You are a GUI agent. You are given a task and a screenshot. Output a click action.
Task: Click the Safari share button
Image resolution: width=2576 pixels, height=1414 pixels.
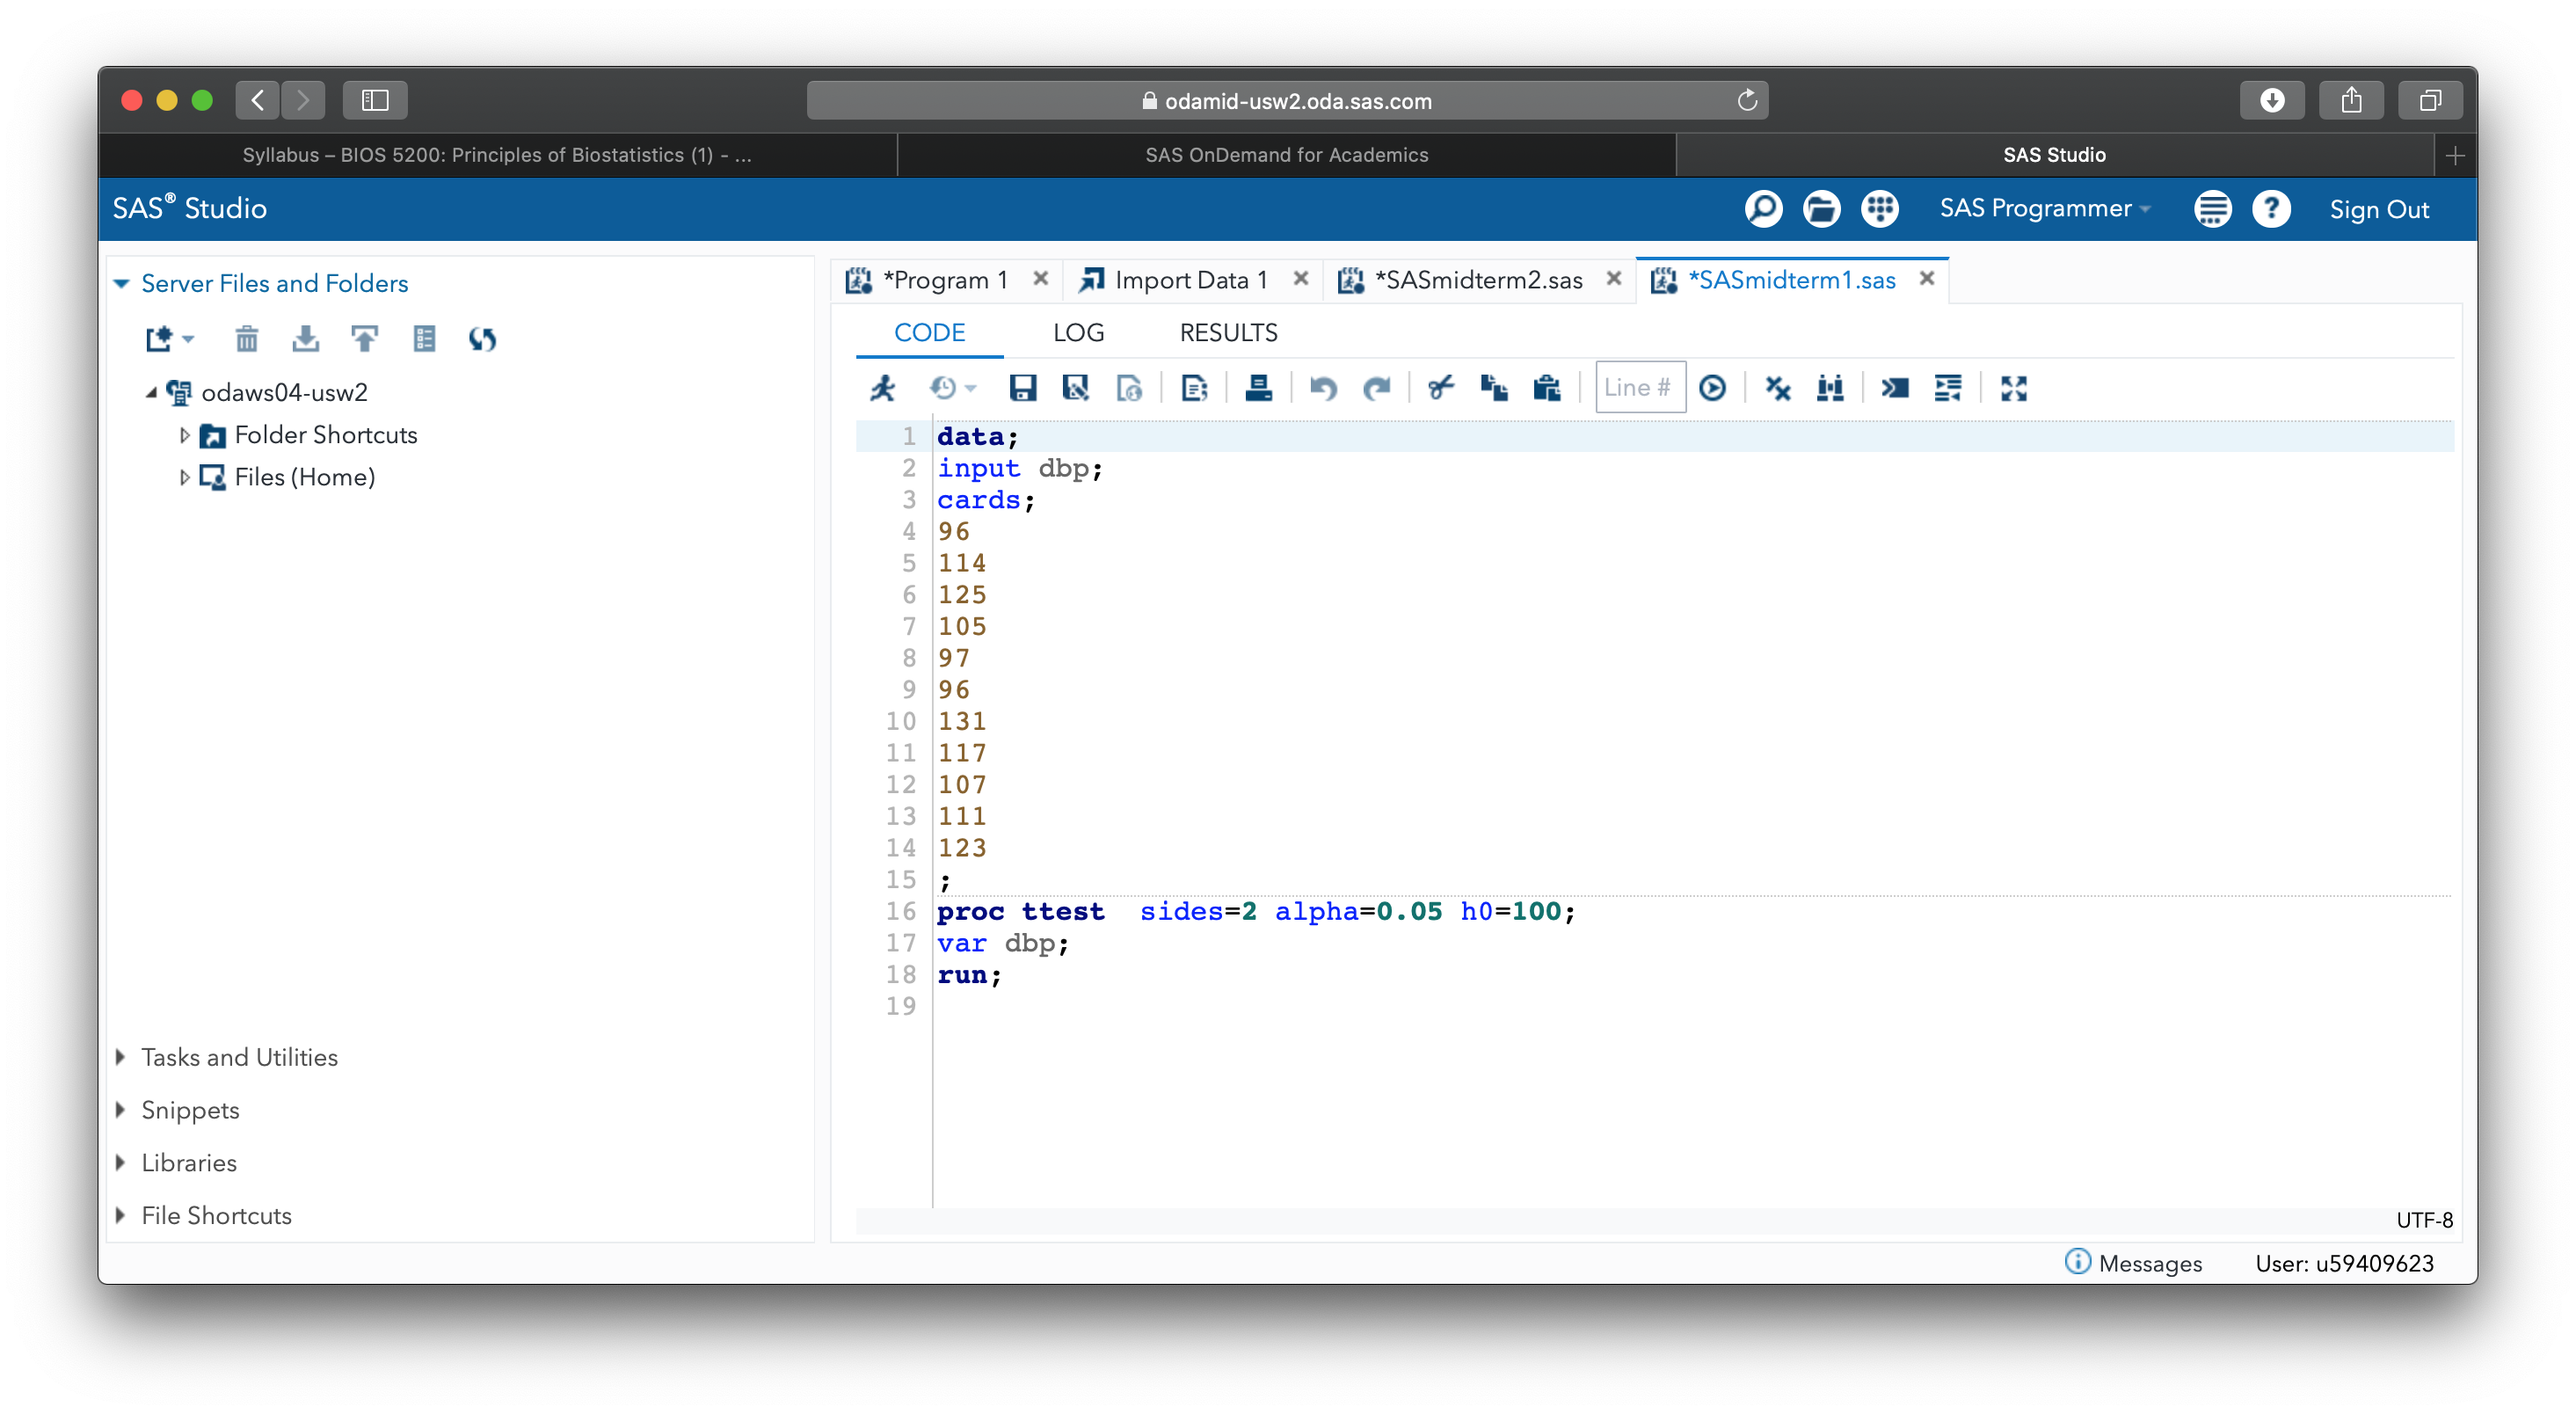2351,100
